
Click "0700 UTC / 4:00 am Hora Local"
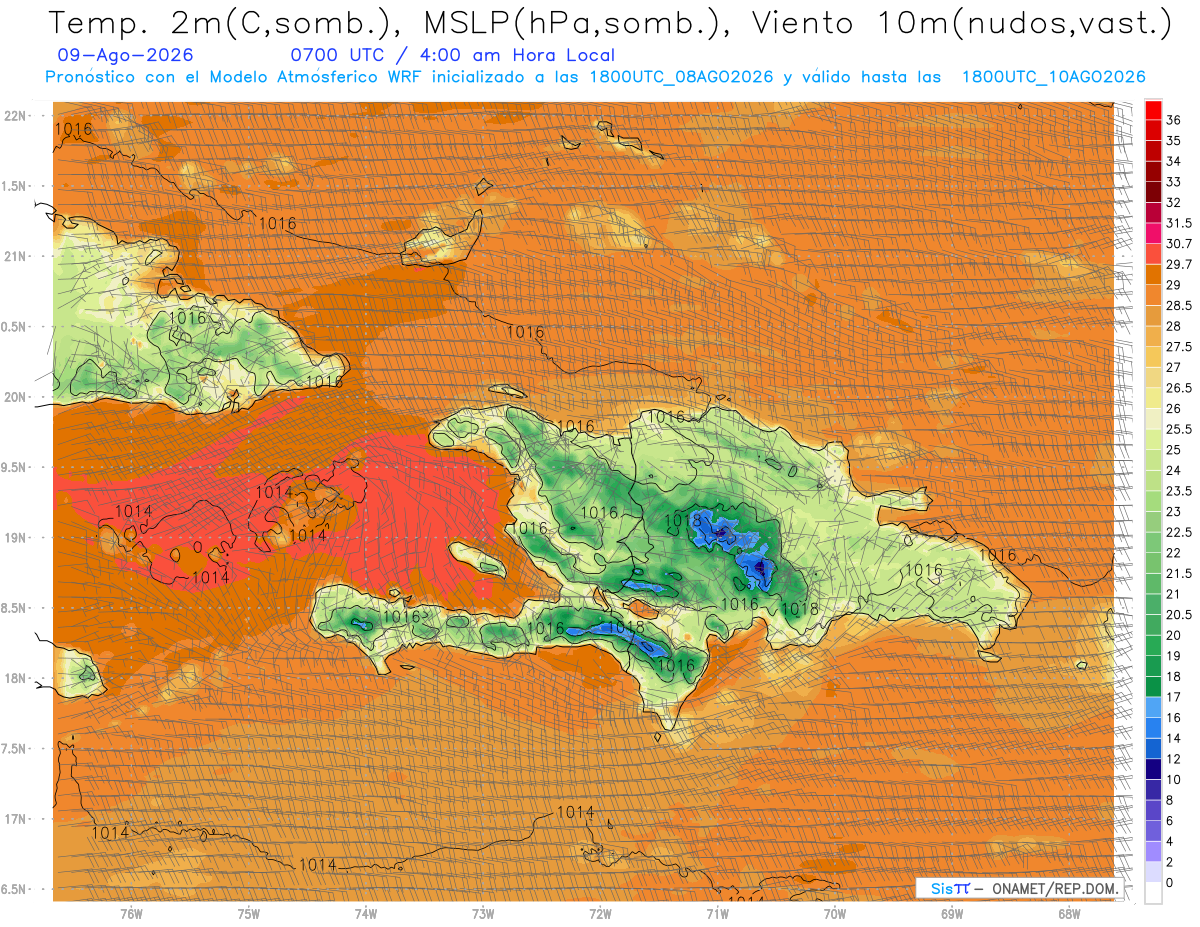coord(452,56)
